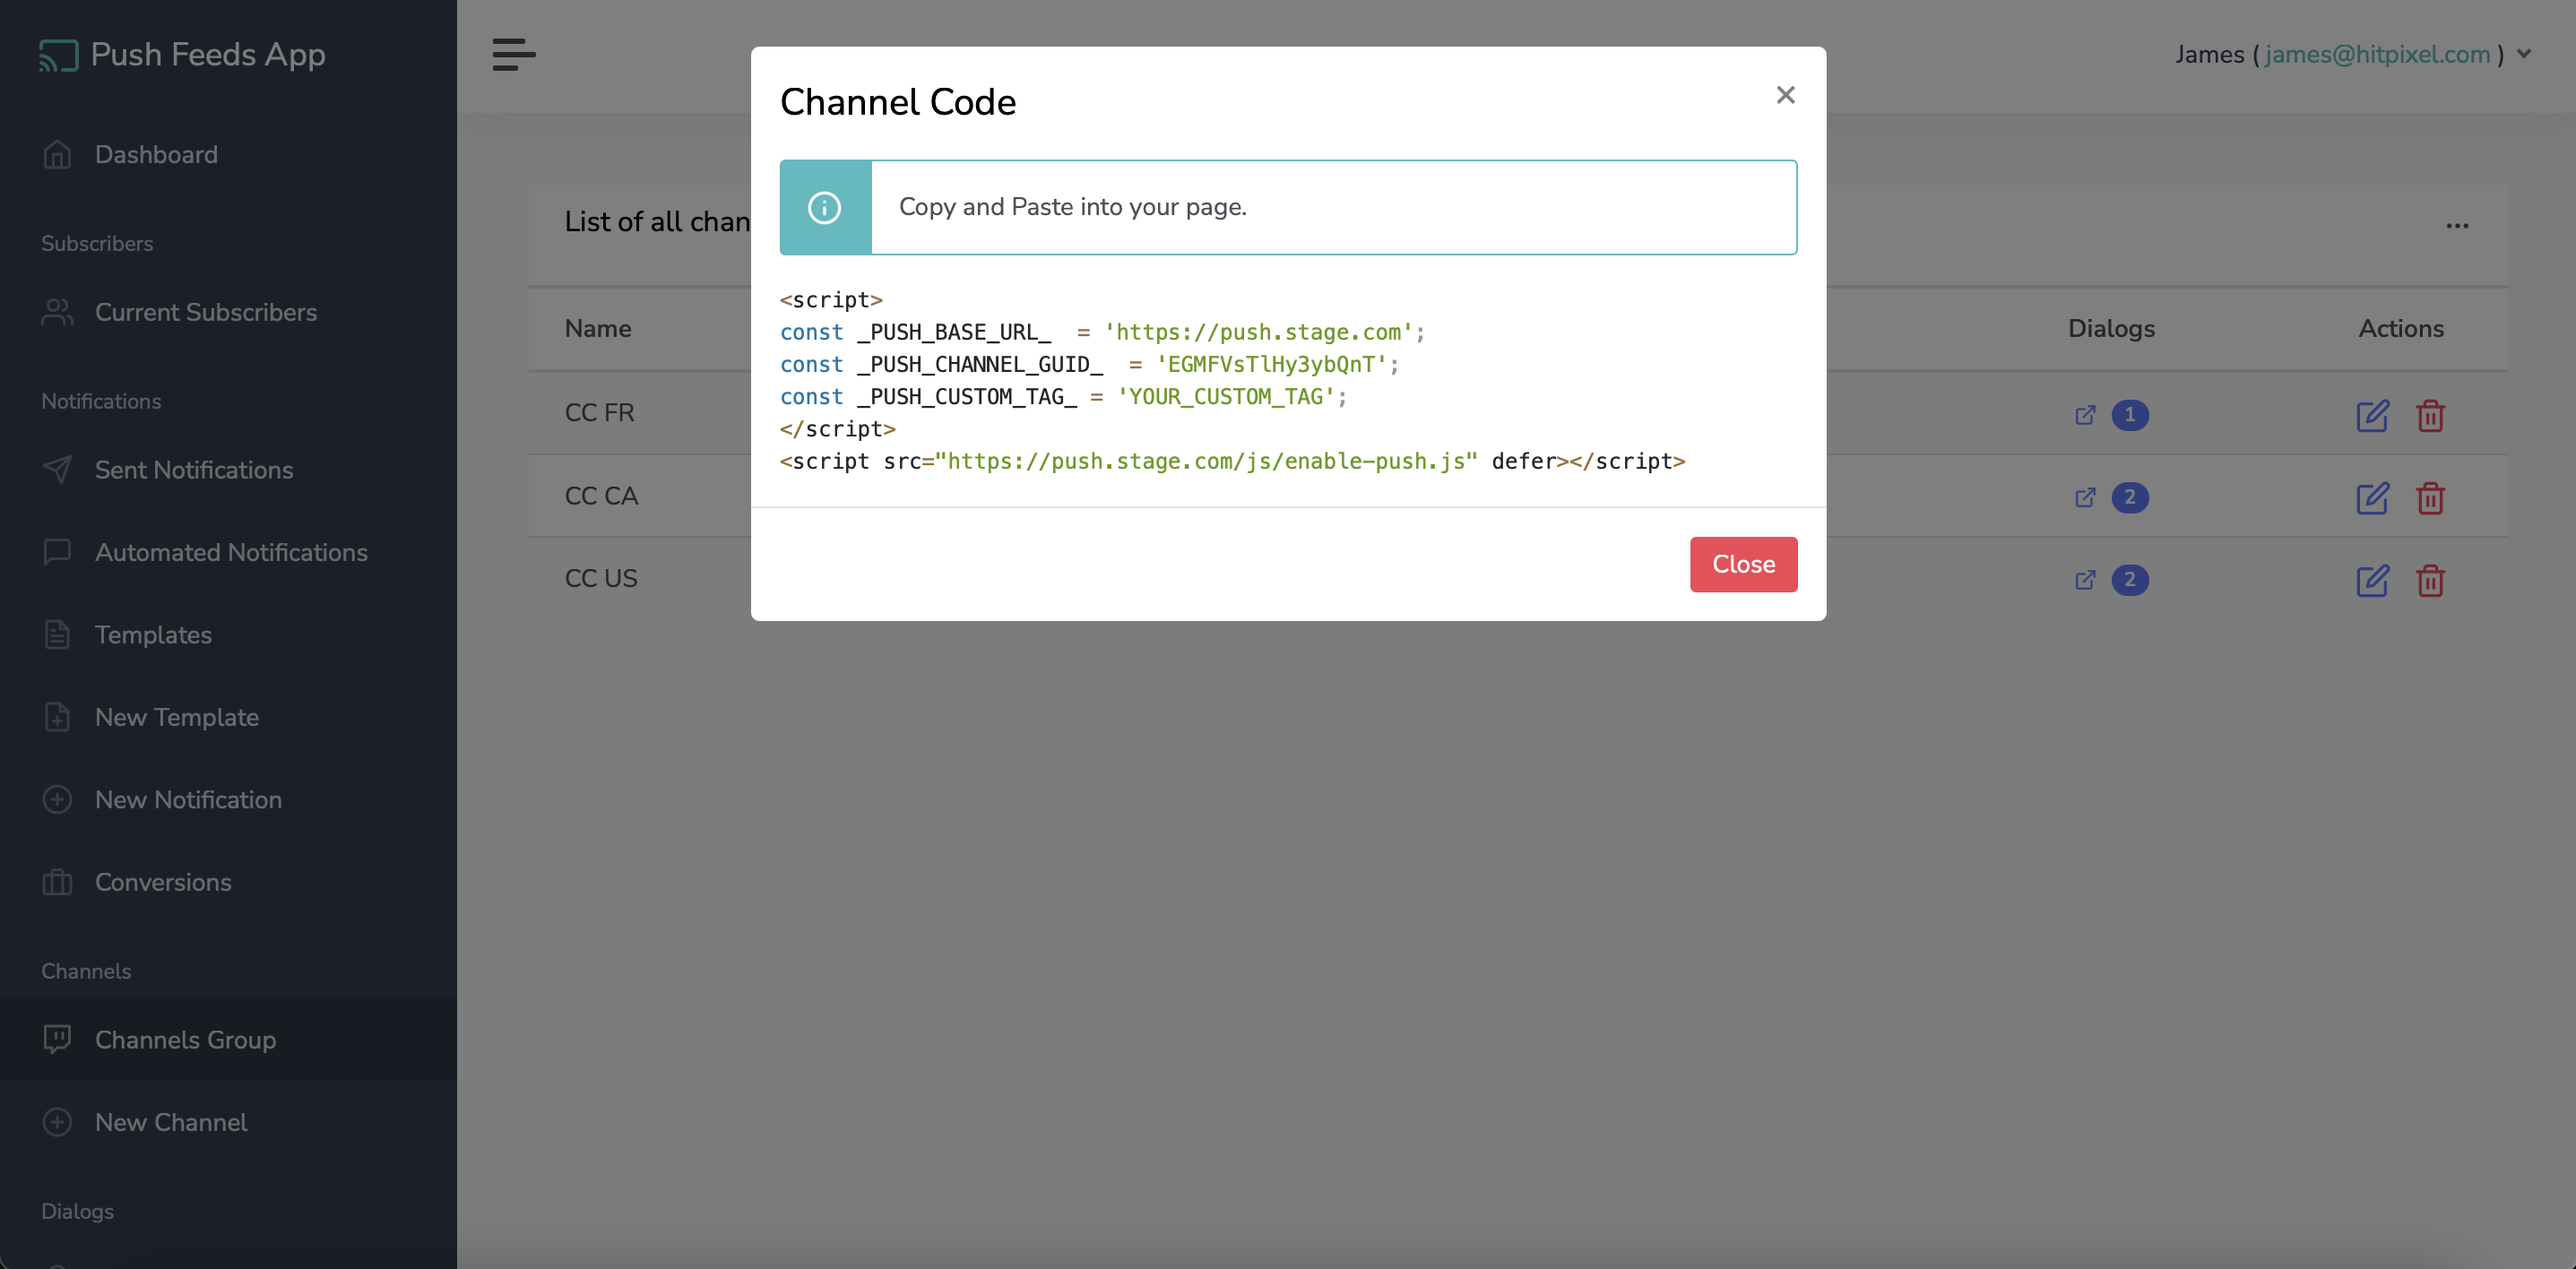Click the Actions column header
The image size is (2576, 1269).
pos(2400,329)
